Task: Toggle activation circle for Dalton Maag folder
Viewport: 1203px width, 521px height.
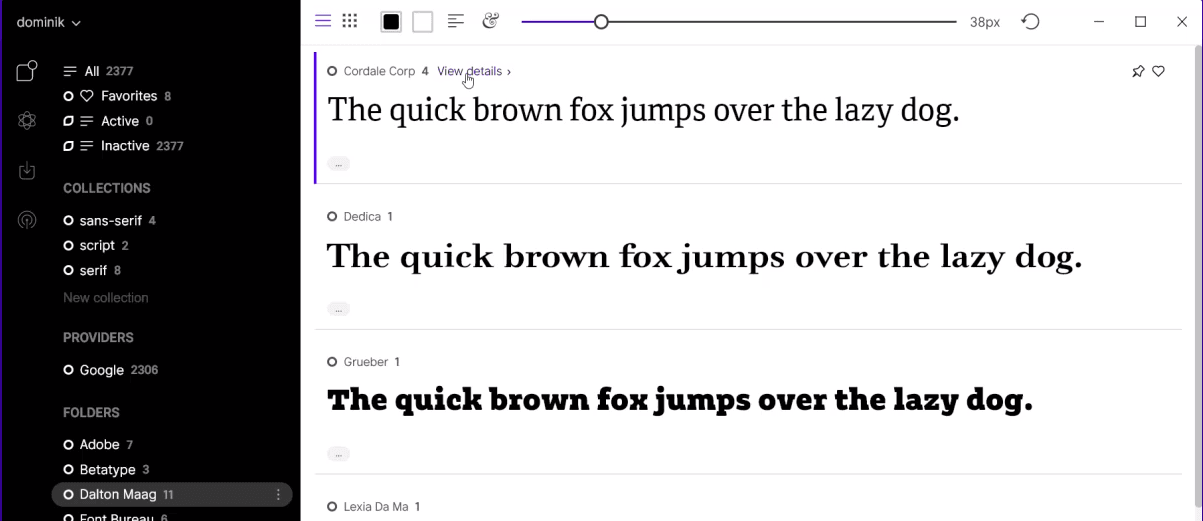Action: tap(68, 494)
